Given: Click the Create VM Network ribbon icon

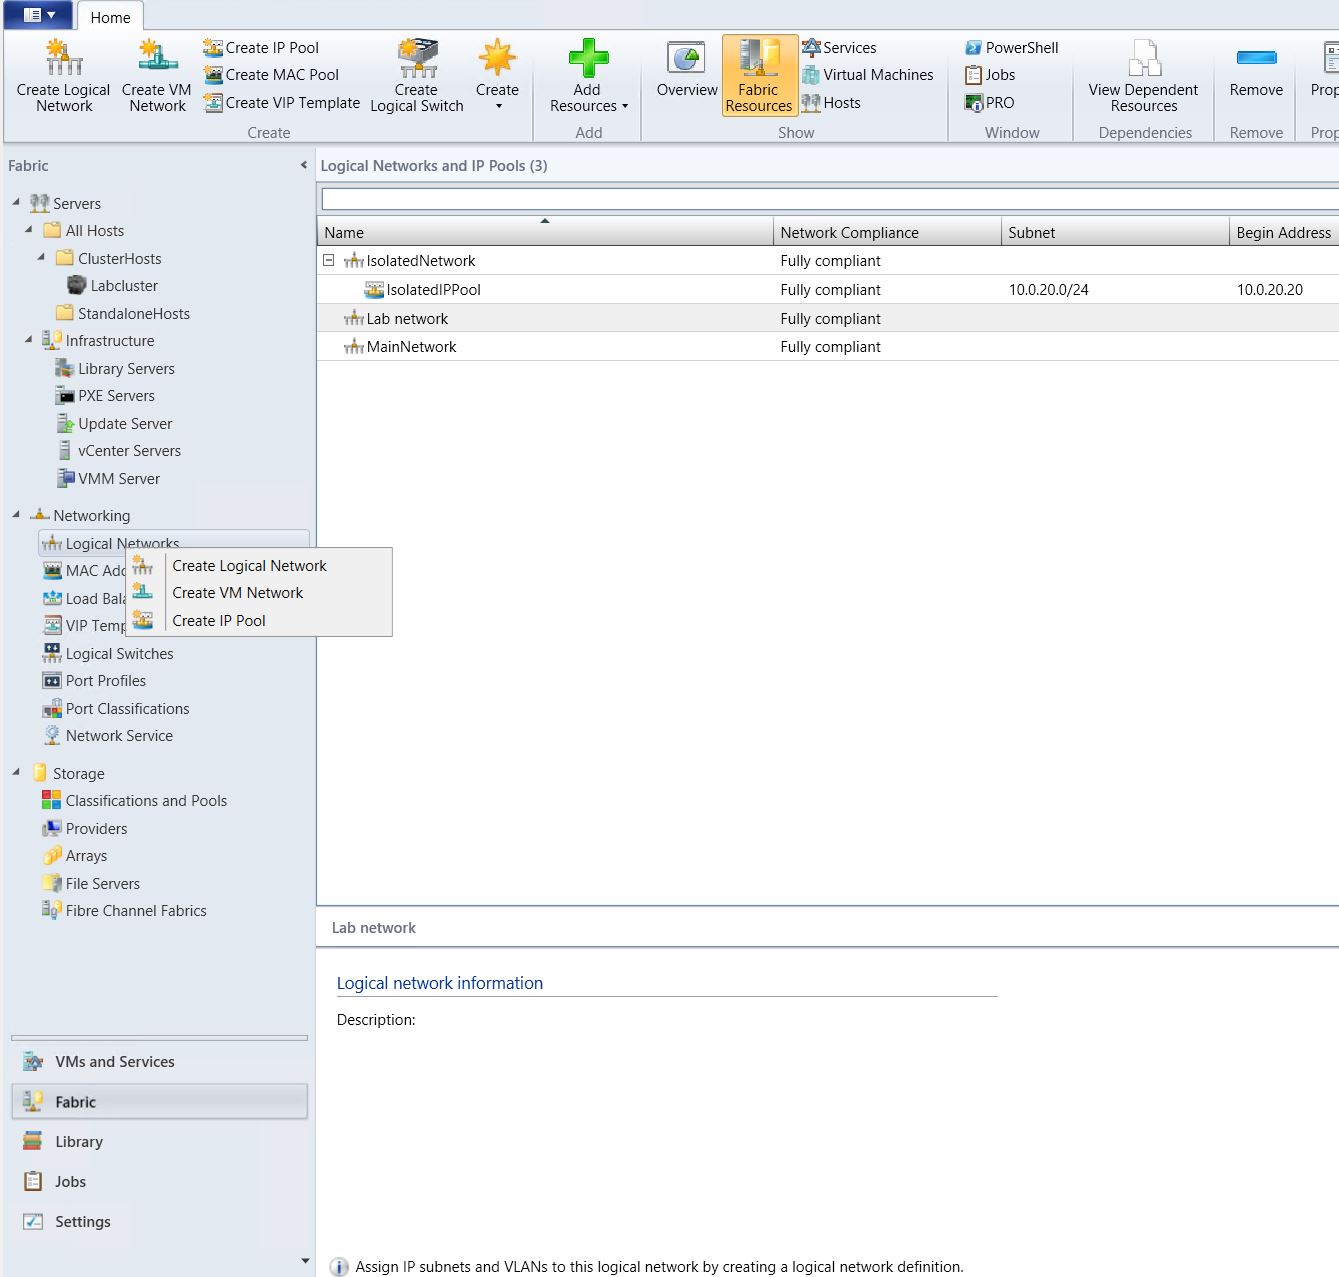Looking at the screenshot, I should point(157,58).
